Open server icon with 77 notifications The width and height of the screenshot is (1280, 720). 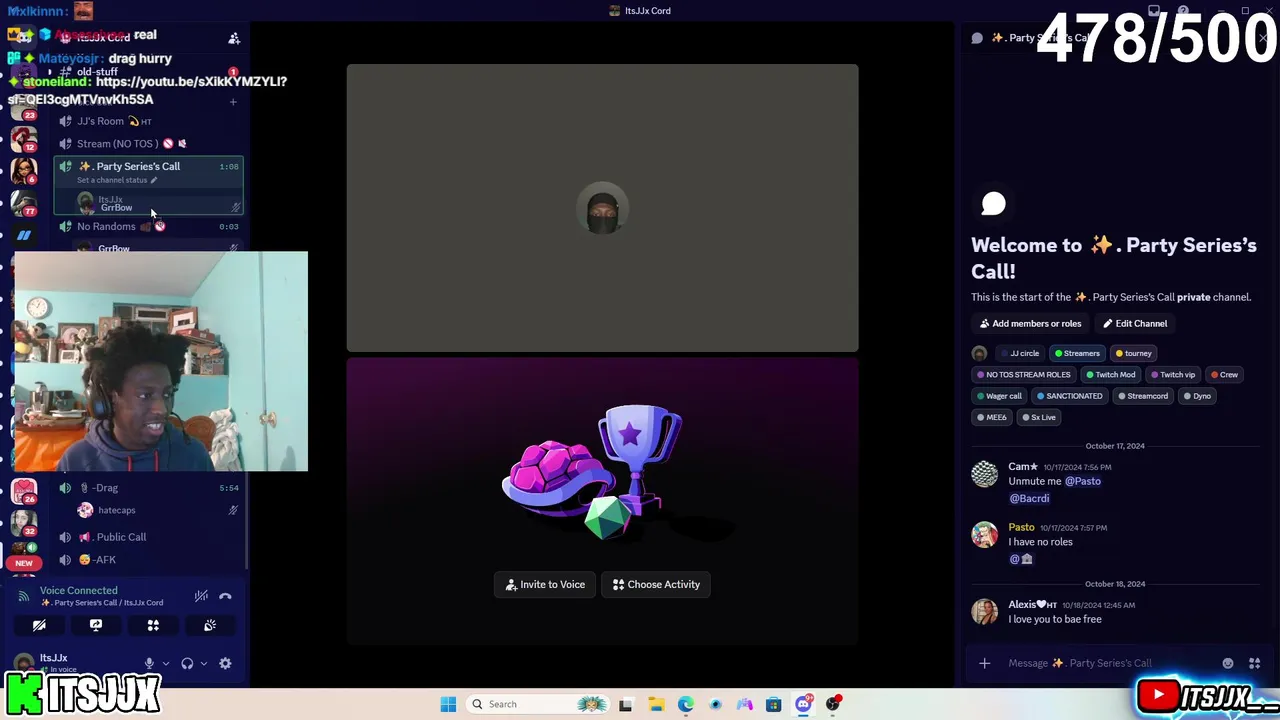24,203
